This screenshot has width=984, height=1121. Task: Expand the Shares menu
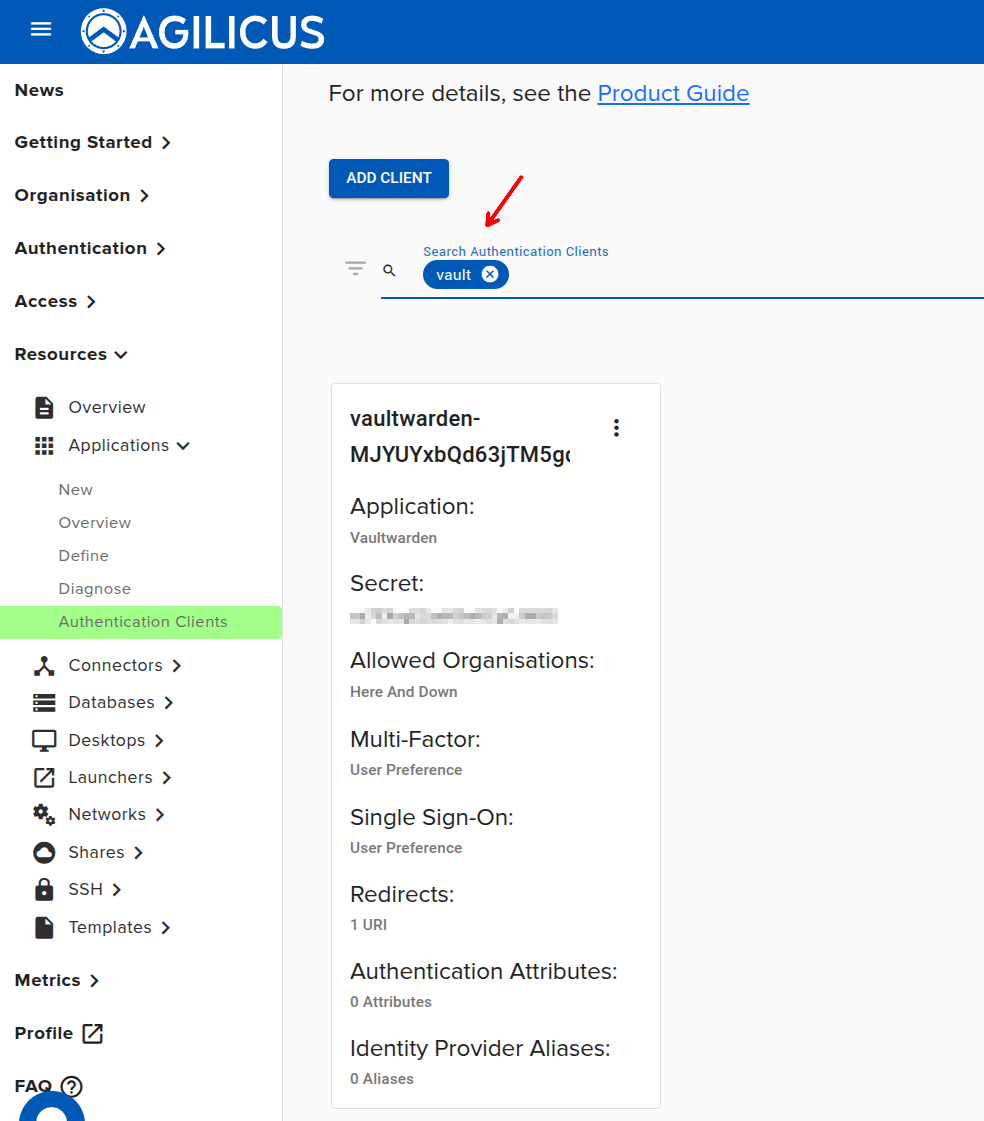tap(105, 852)
